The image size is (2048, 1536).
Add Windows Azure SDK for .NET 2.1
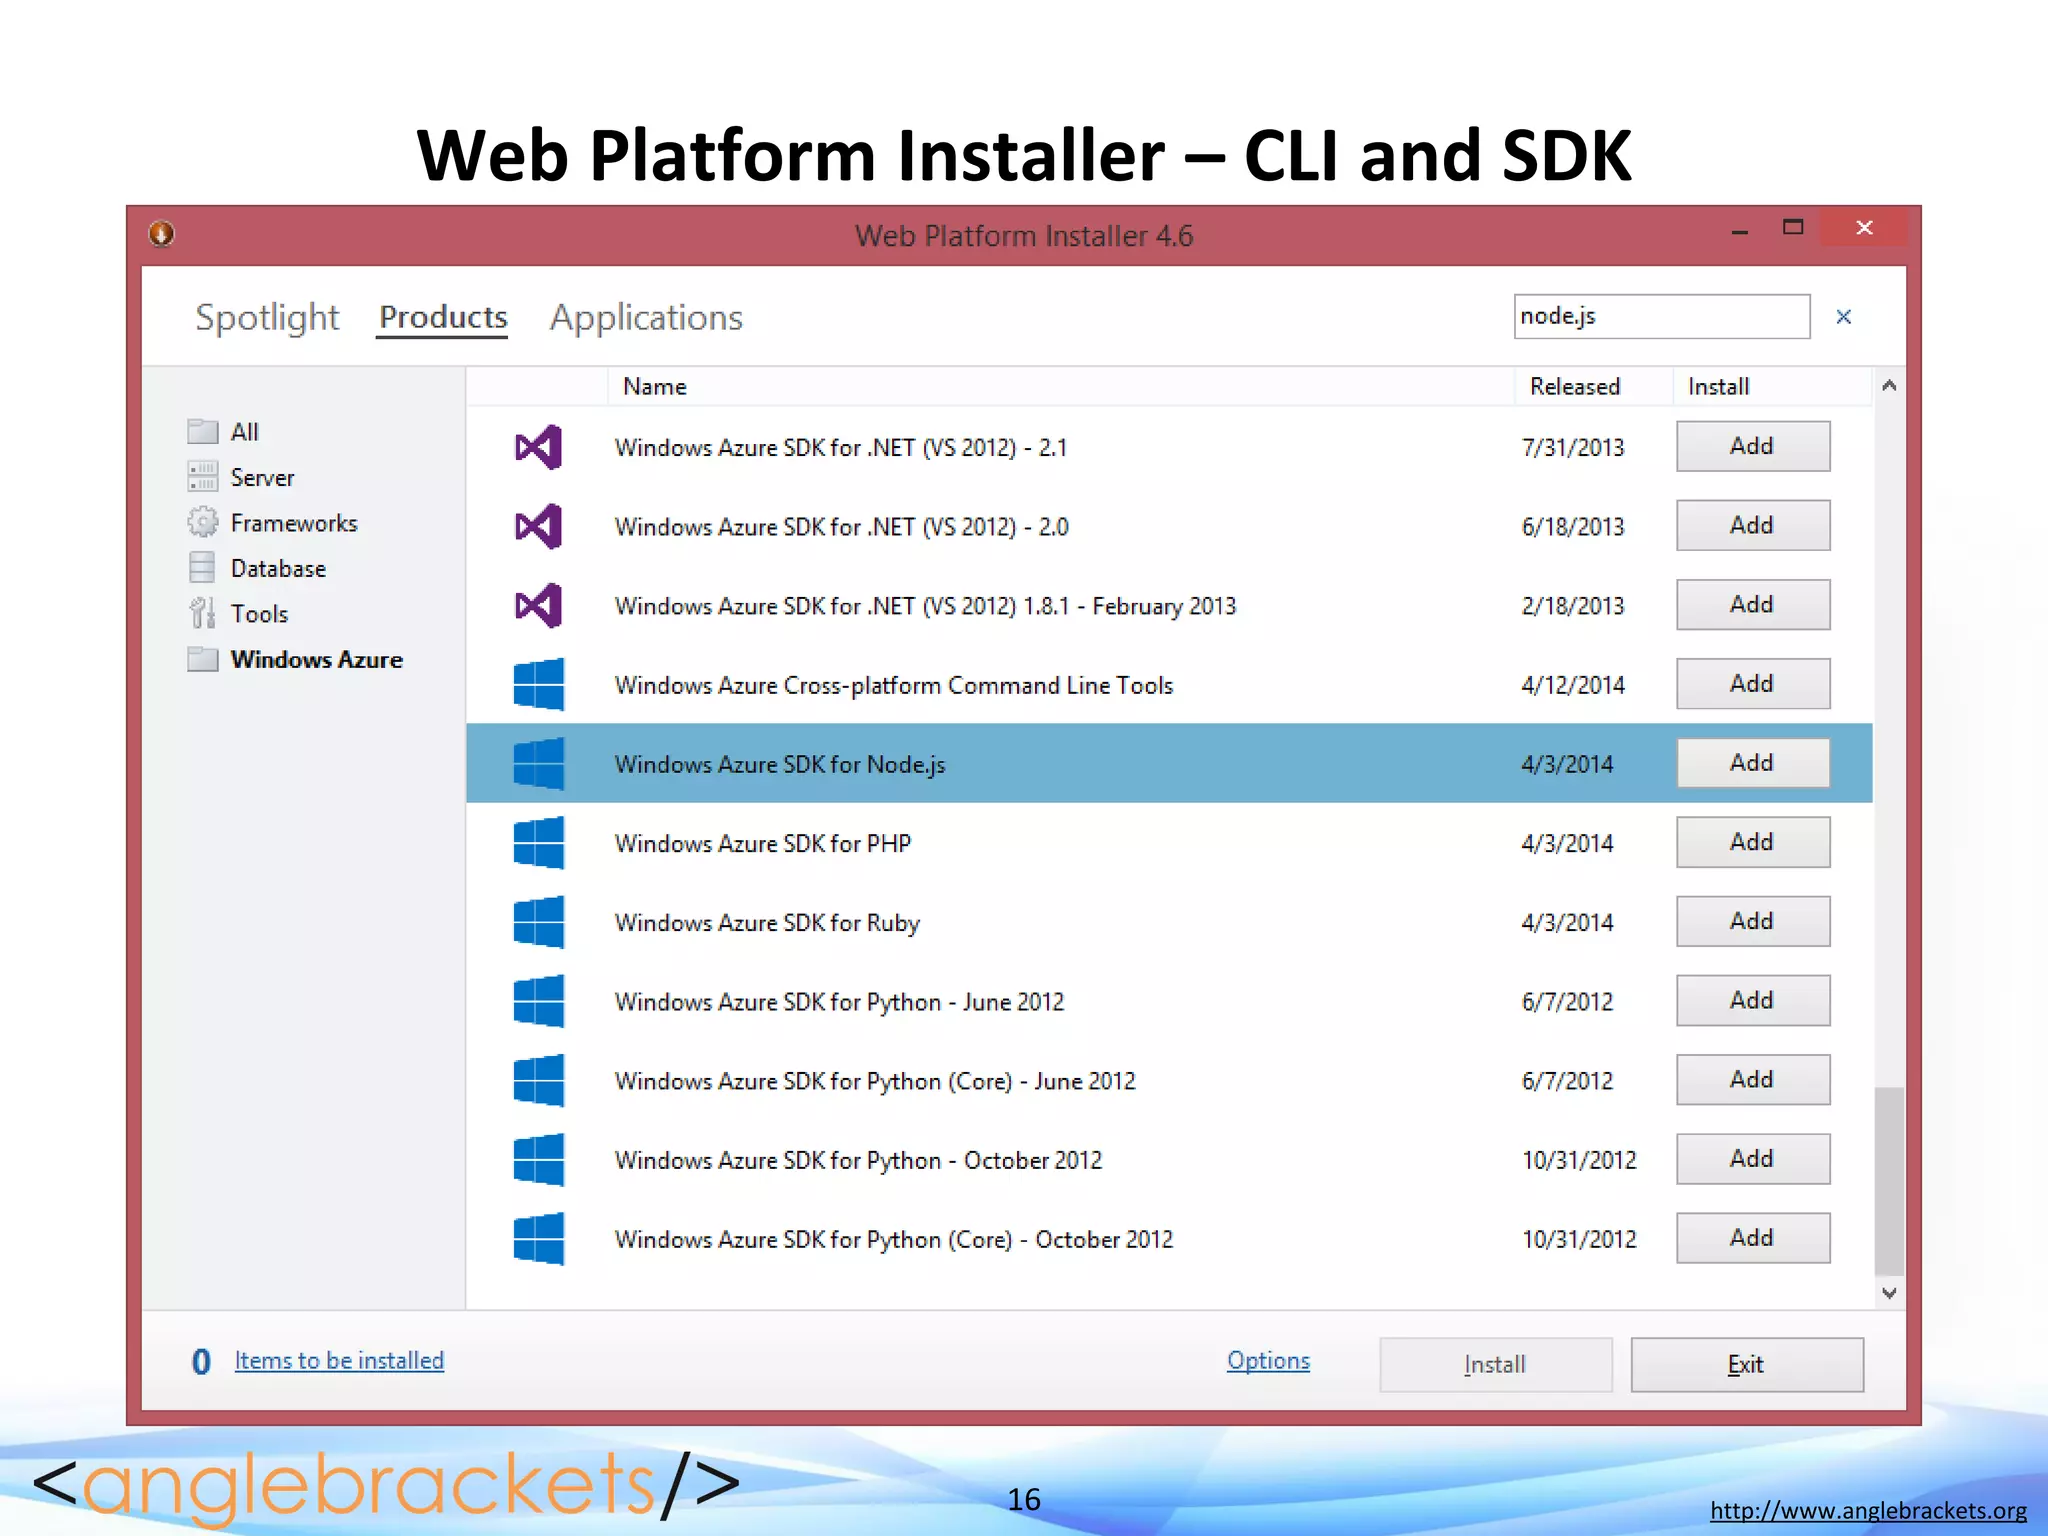point(1753,446)
